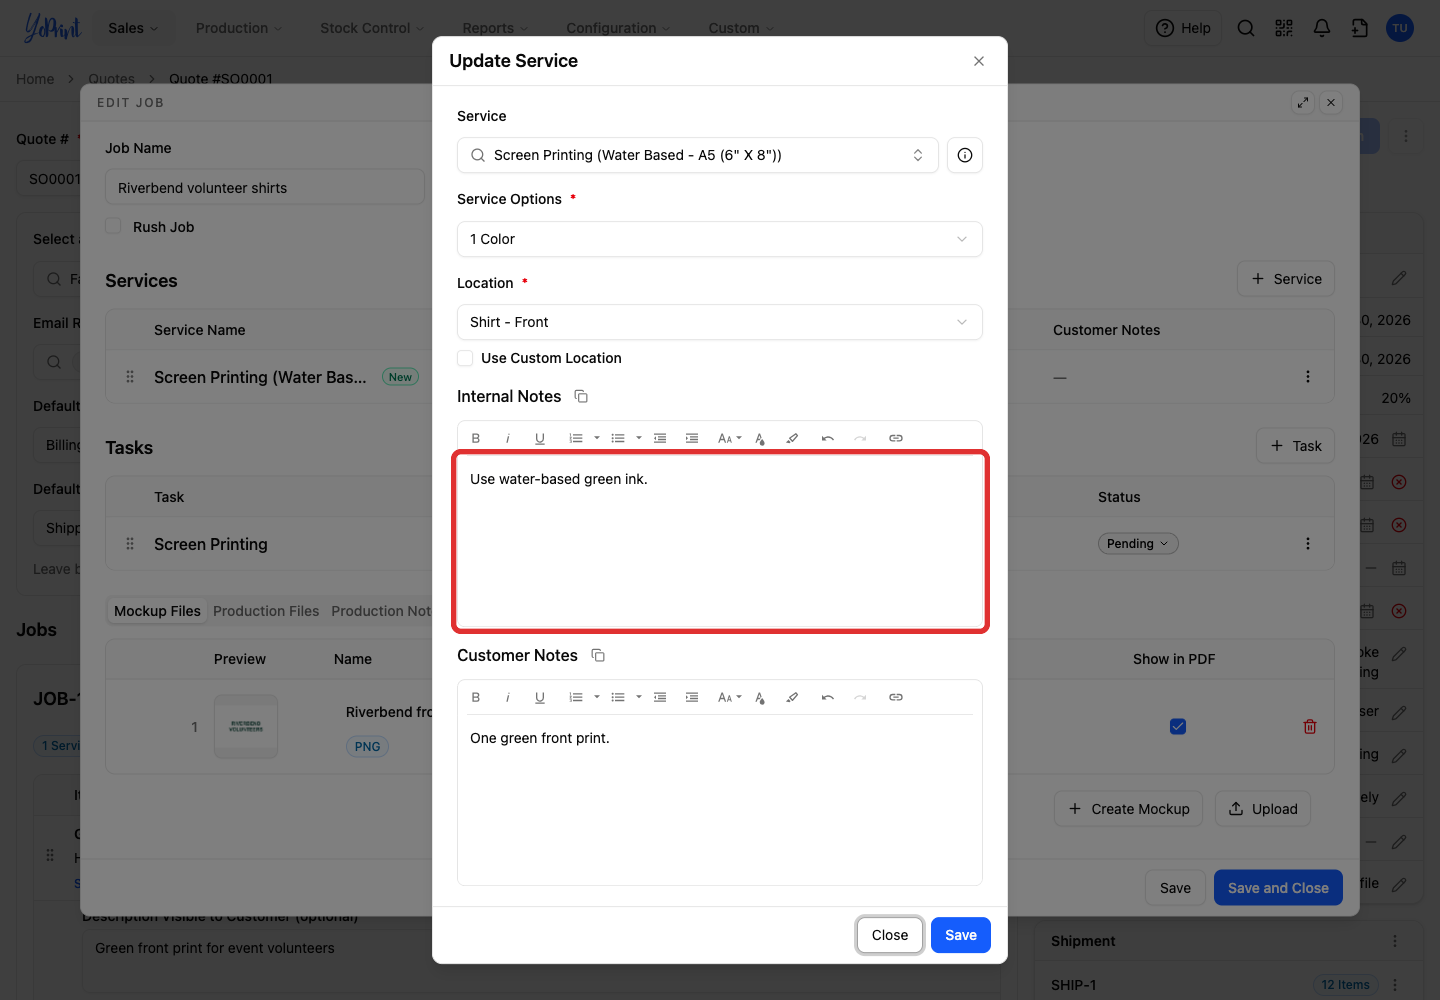Click Upload button
The height and width of the screenshot is (1000, 1440).
[1263, 809]
